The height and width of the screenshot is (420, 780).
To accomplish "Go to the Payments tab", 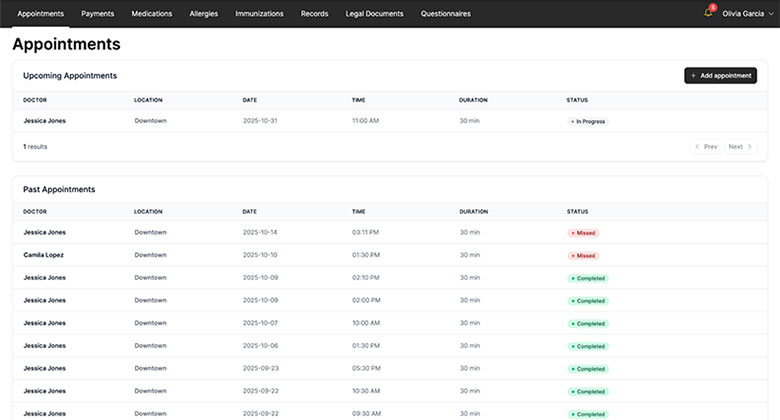I will tap(97, 14).
